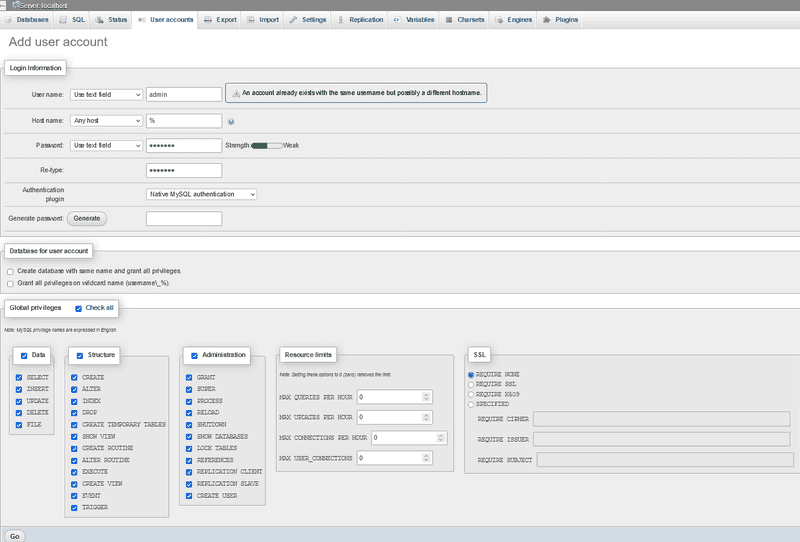Click the SQL tab icon

(63, 20)
